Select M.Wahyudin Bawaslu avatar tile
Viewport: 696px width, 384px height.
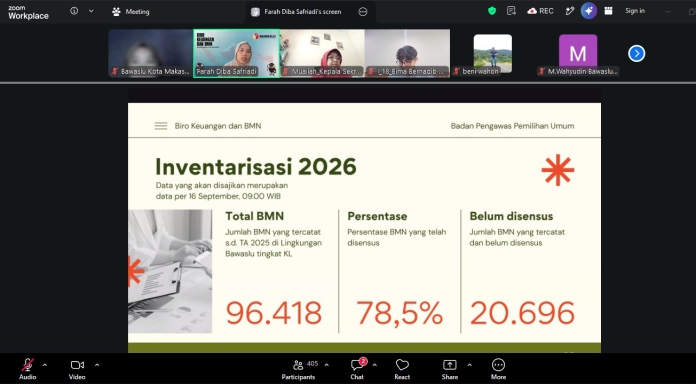[578, 53]
